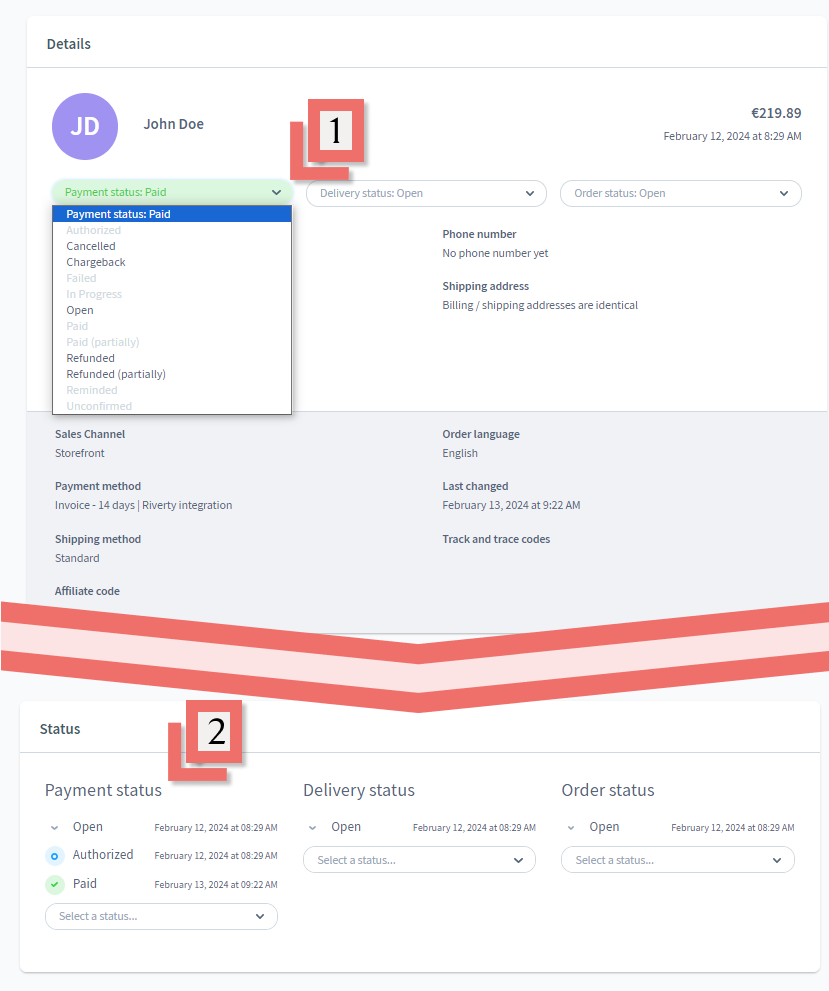The height and width of the screenshot is (991, 829).
Task: Open Select a status under Delivery status
Action: pyautogui.click(x=418, y=859)
